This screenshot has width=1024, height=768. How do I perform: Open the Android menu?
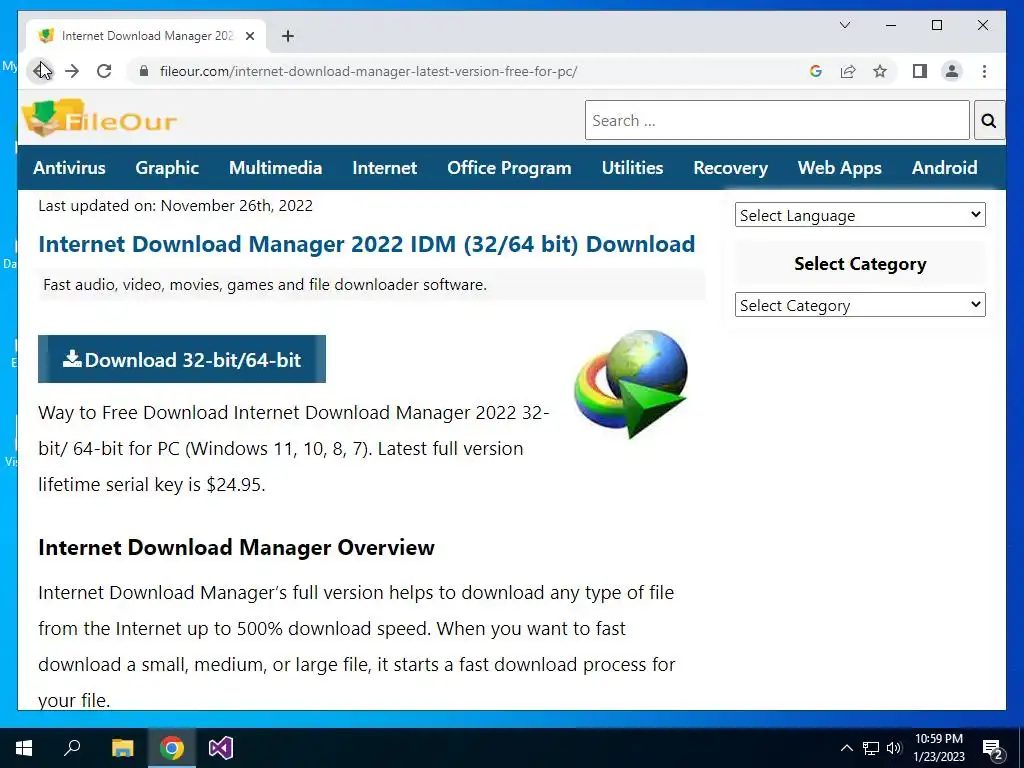click(x=944, y=168)
